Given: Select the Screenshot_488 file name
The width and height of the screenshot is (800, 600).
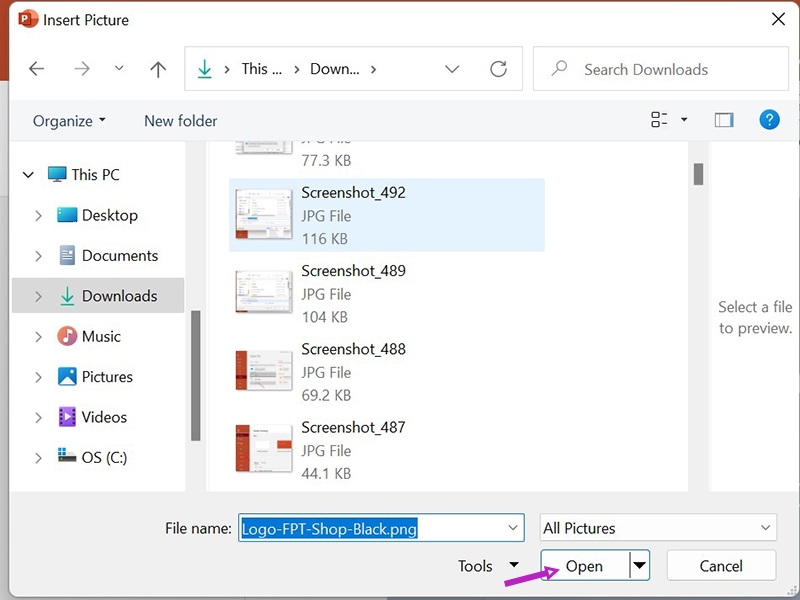Looking at the screenshot, I should coord(353,349).
